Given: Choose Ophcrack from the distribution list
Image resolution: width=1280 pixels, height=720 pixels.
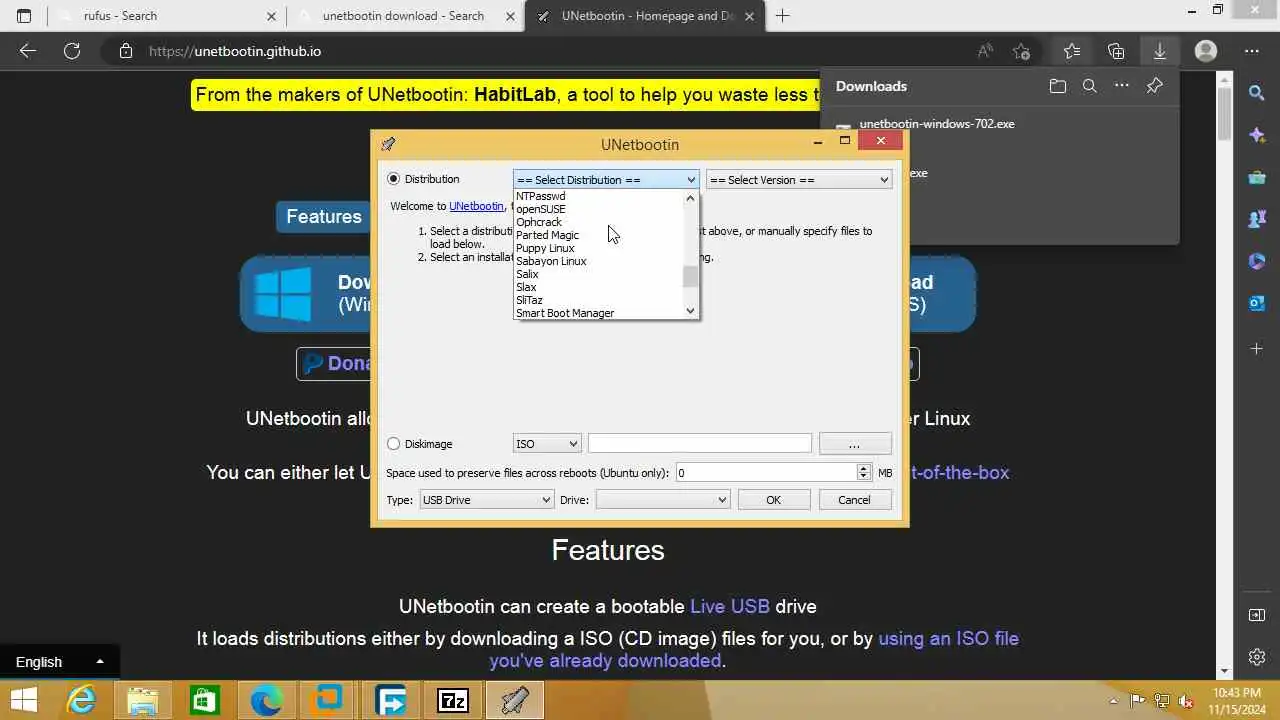Looking at the screenshot, I should pyautogui.click(x=539, y=222).
